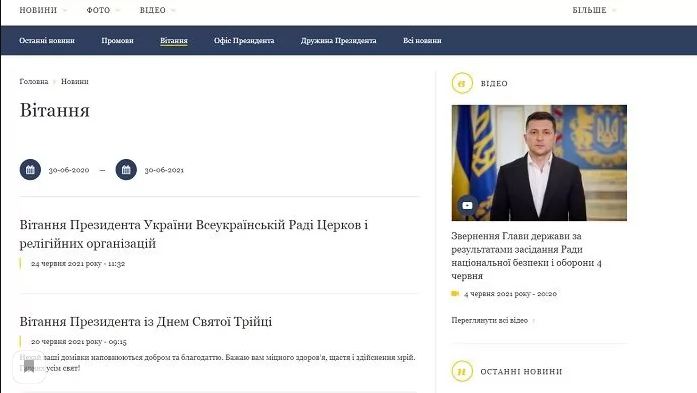Click the arrow next to Переглянути всі відео

[x=534, y=321]
